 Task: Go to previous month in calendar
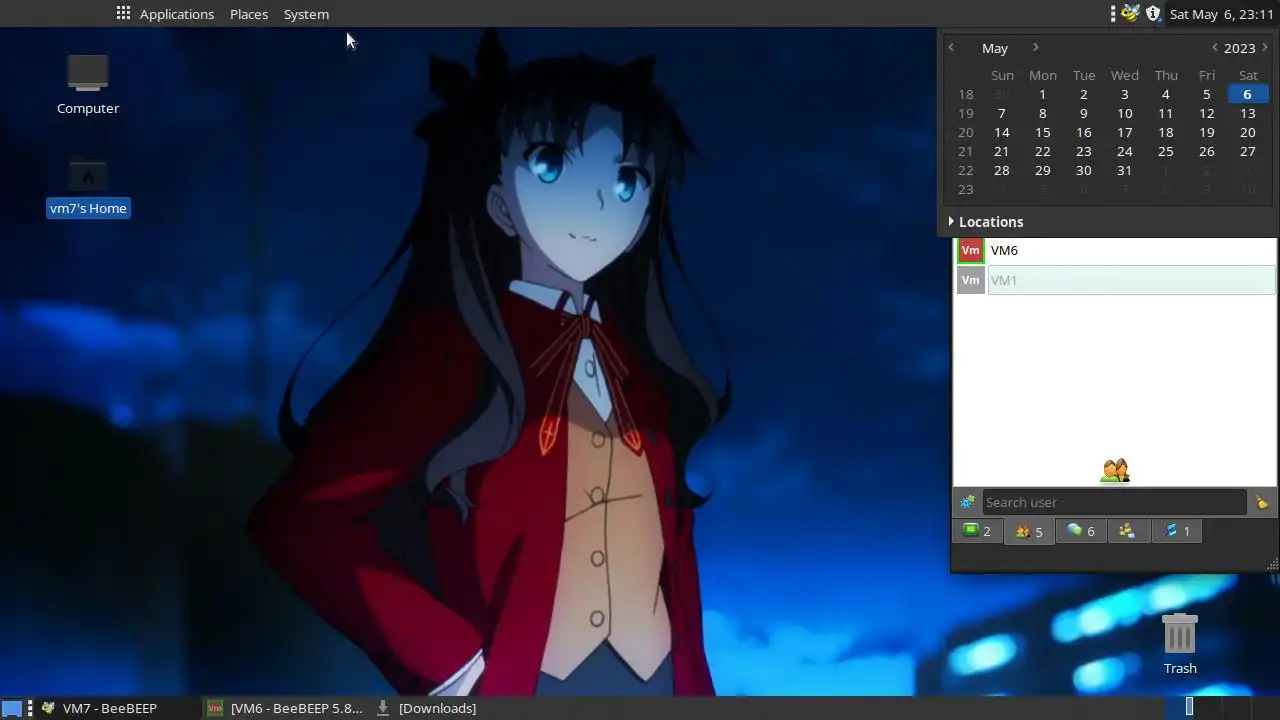[x=951, y=48]
